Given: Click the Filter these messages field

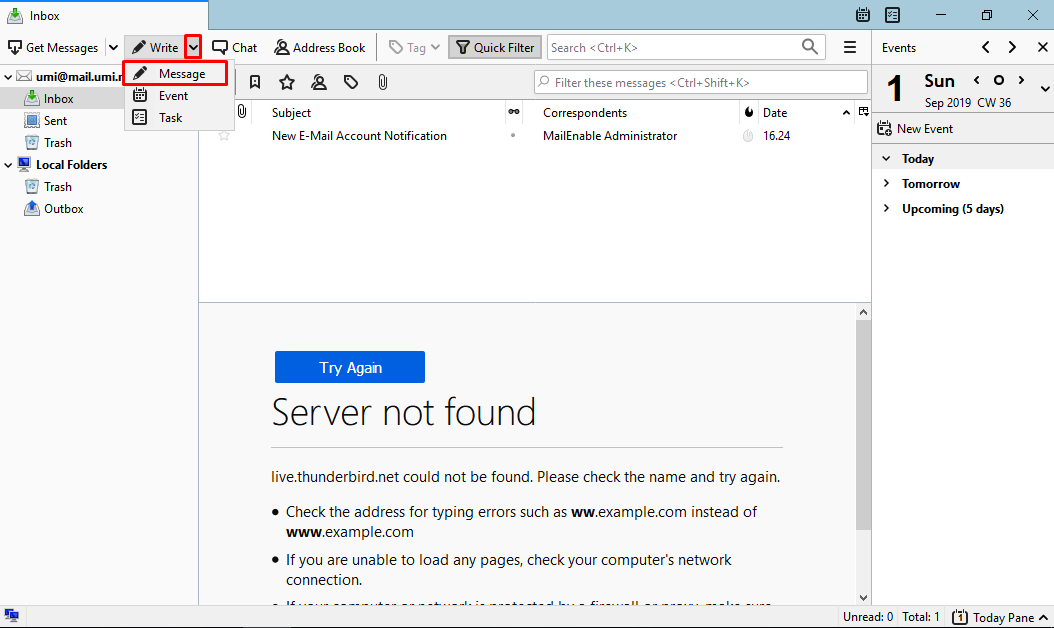Looking at the screenshot, I should pyautogui.click(x=700, y=82).
